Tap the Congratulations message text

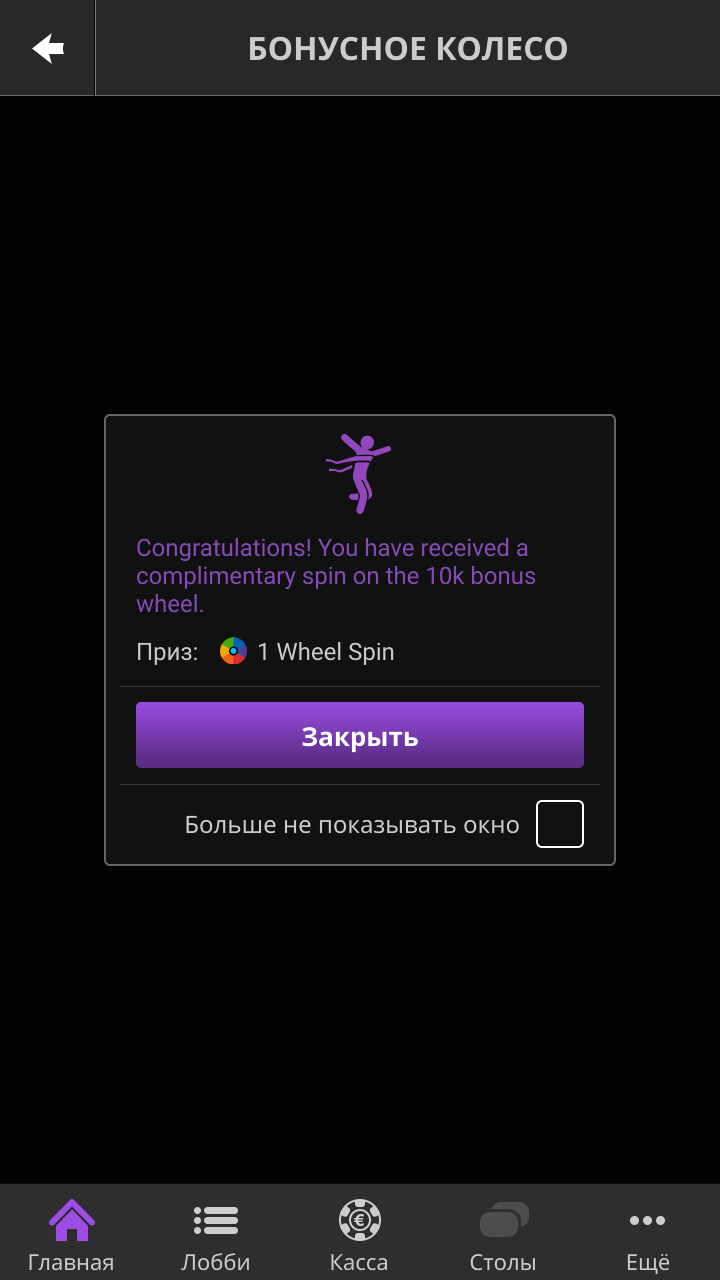[336, 576]
